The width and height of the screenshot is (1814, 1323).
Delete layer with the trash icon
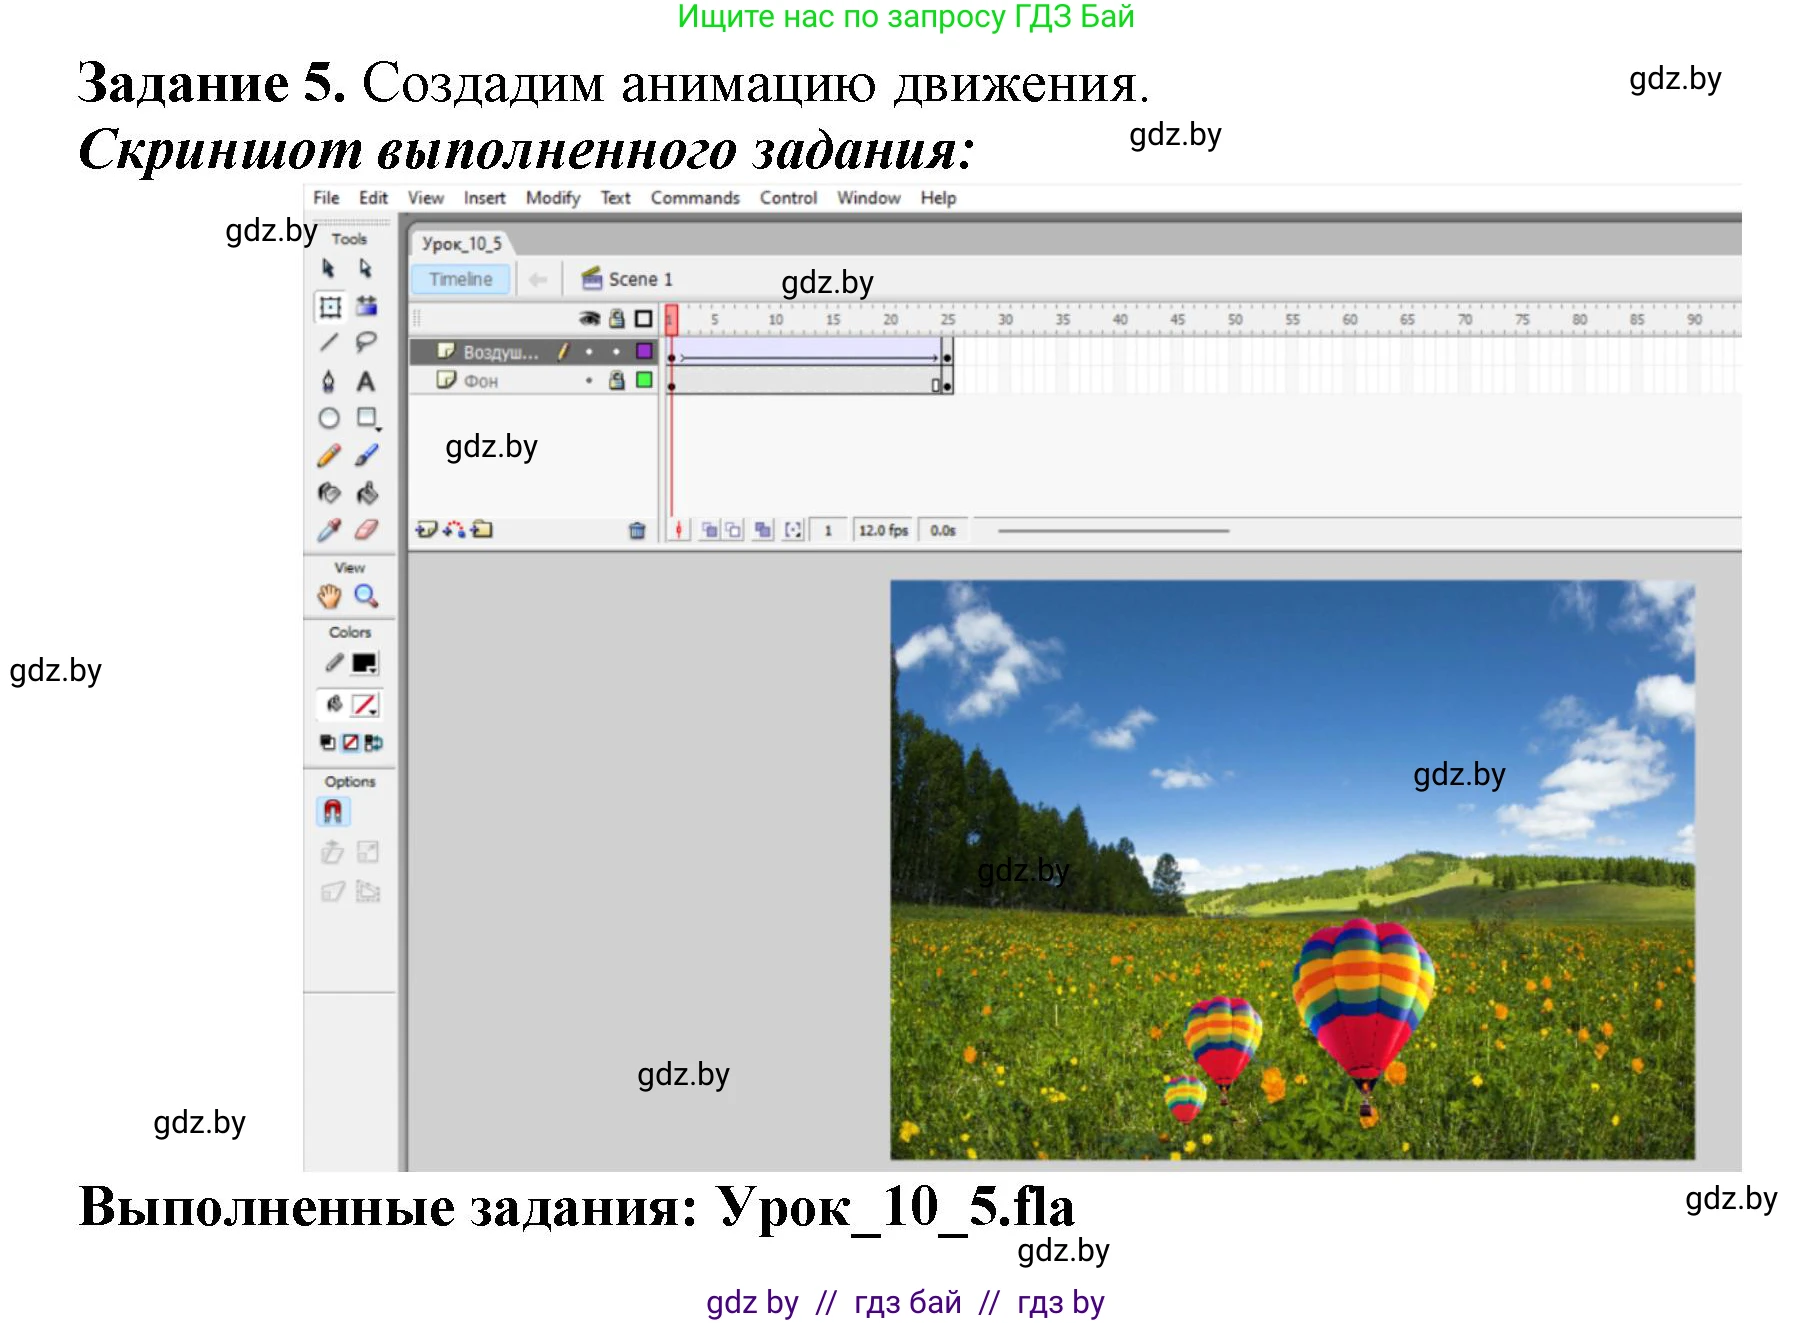[637, 530]
